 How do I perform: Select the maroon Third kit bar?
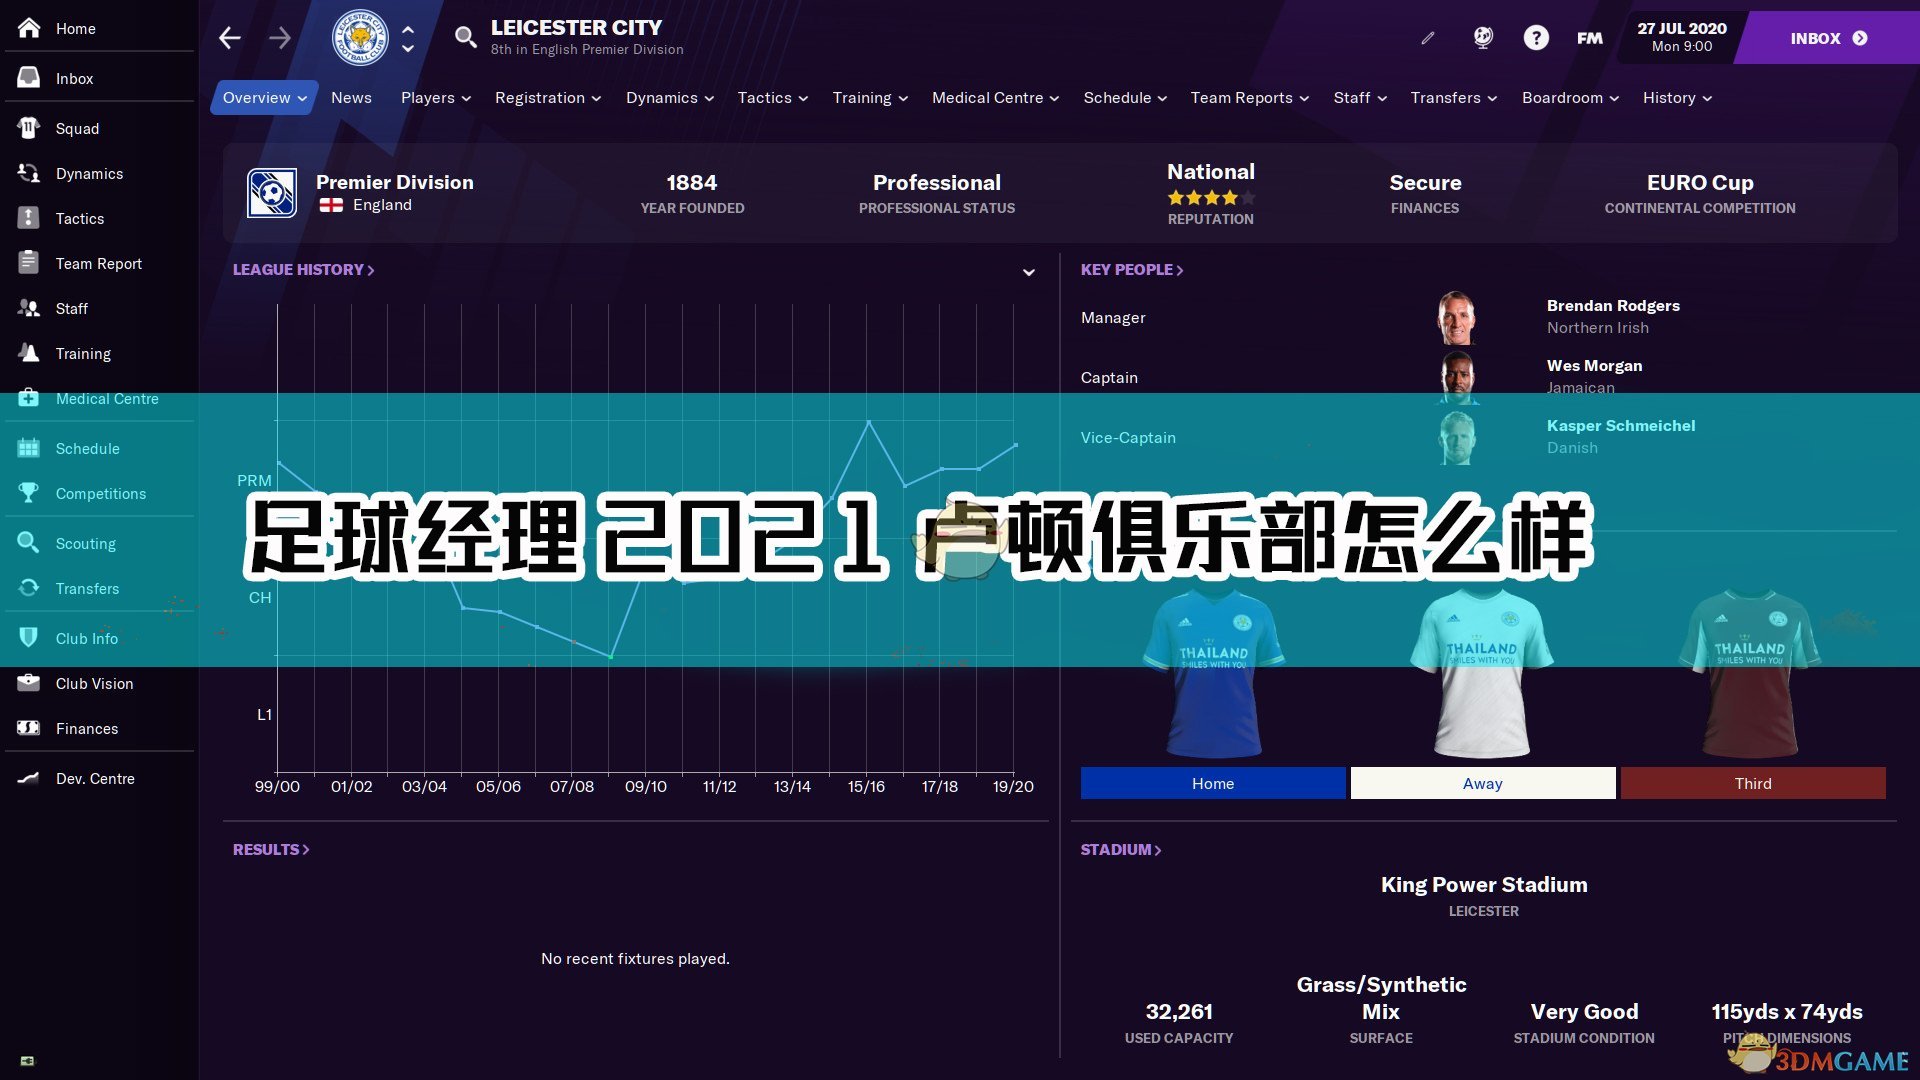tap(1753, 783)
